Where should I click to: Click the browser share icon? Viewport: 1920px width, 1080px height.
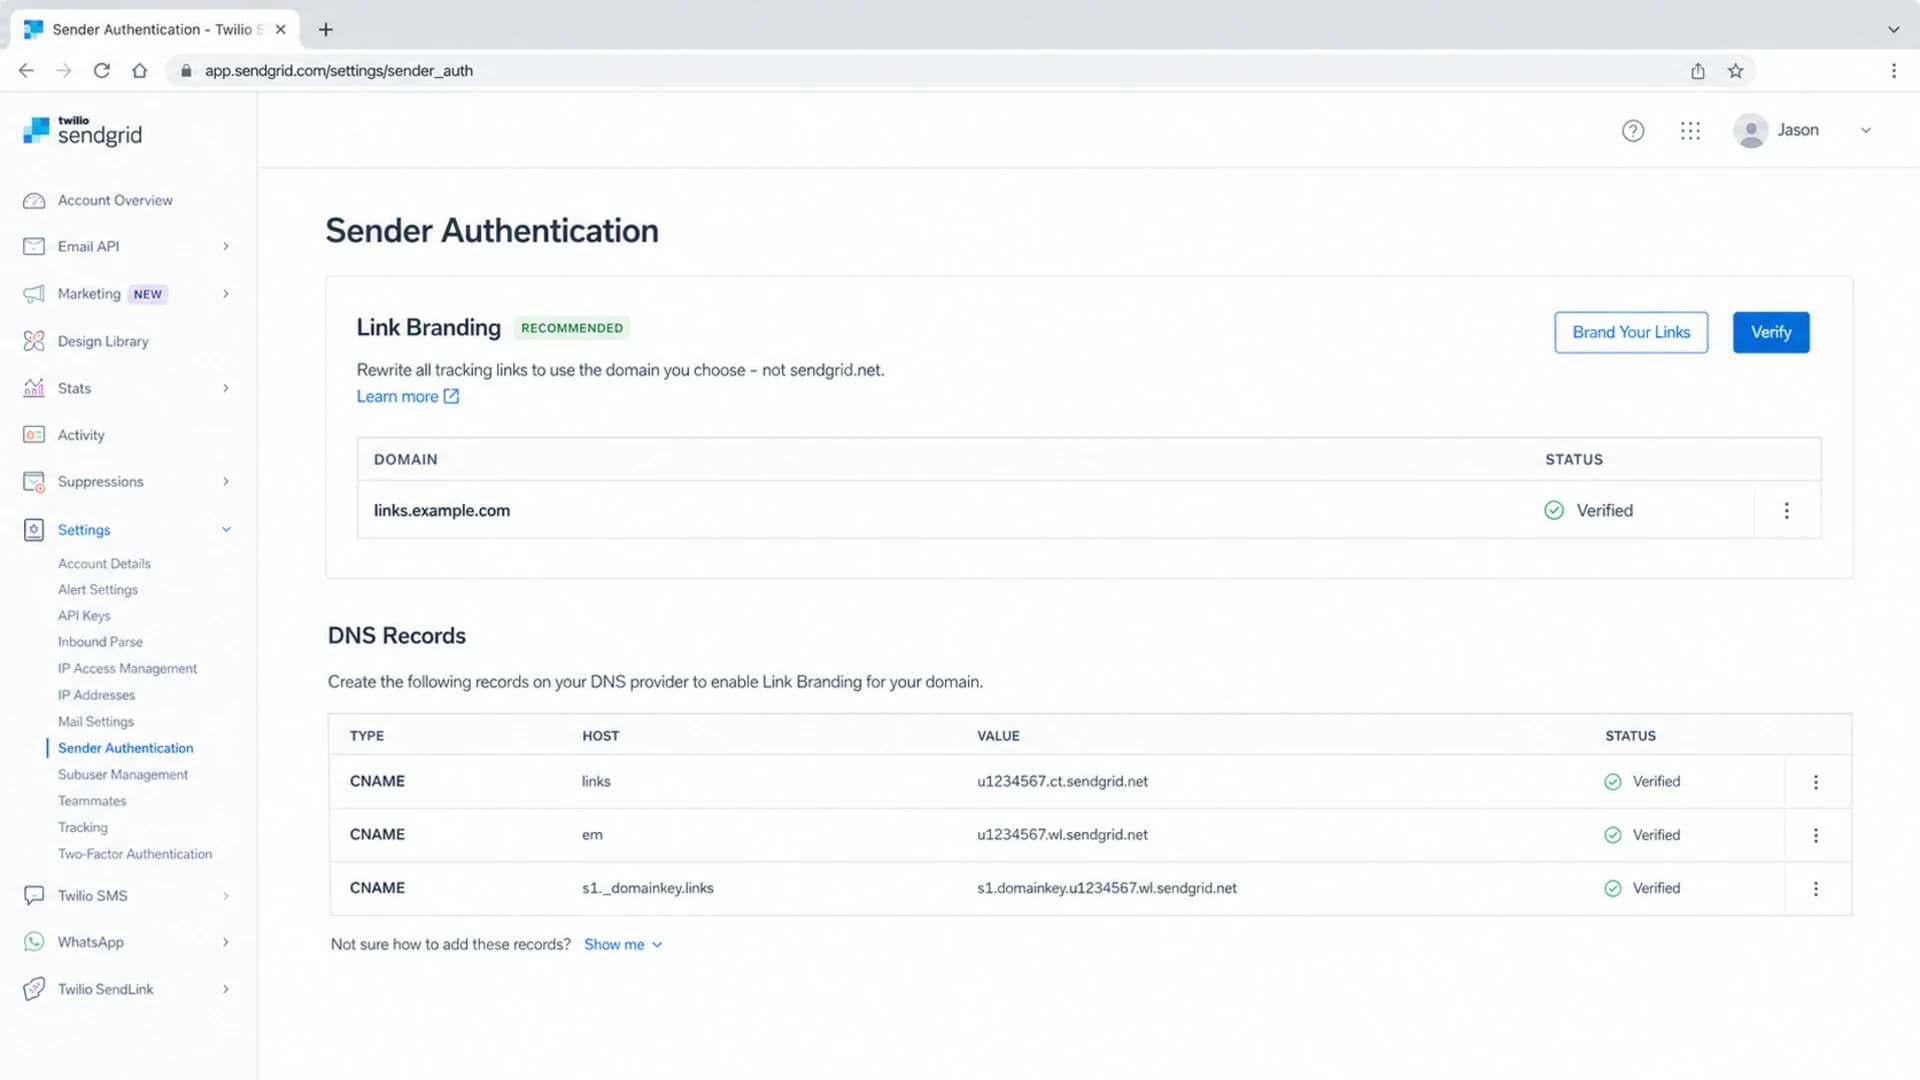[x=1698, y=71]
